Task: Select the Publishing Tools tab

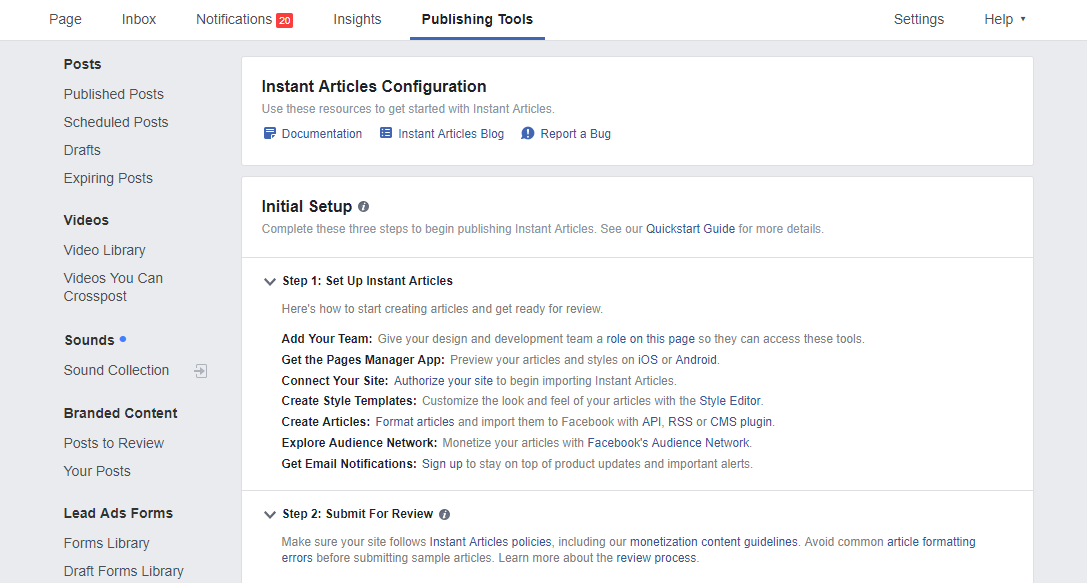Action: [x=477, y=19]
